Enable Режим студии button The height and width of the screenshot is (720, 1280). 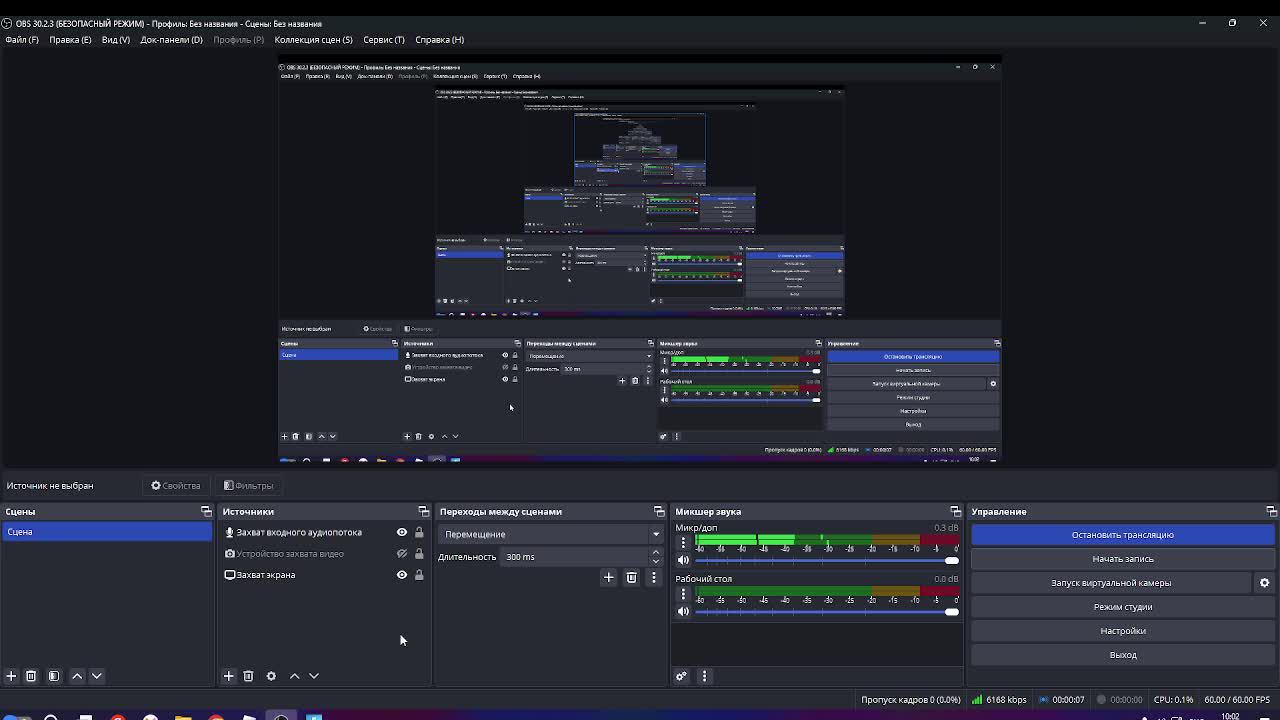pyautogui.click(x=1123, y=607)
